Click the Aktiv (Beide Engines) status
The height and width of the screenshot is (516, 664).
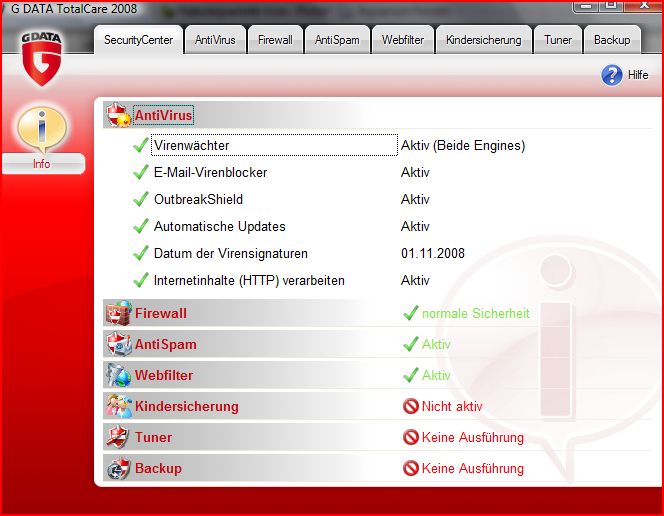(463, 145)
